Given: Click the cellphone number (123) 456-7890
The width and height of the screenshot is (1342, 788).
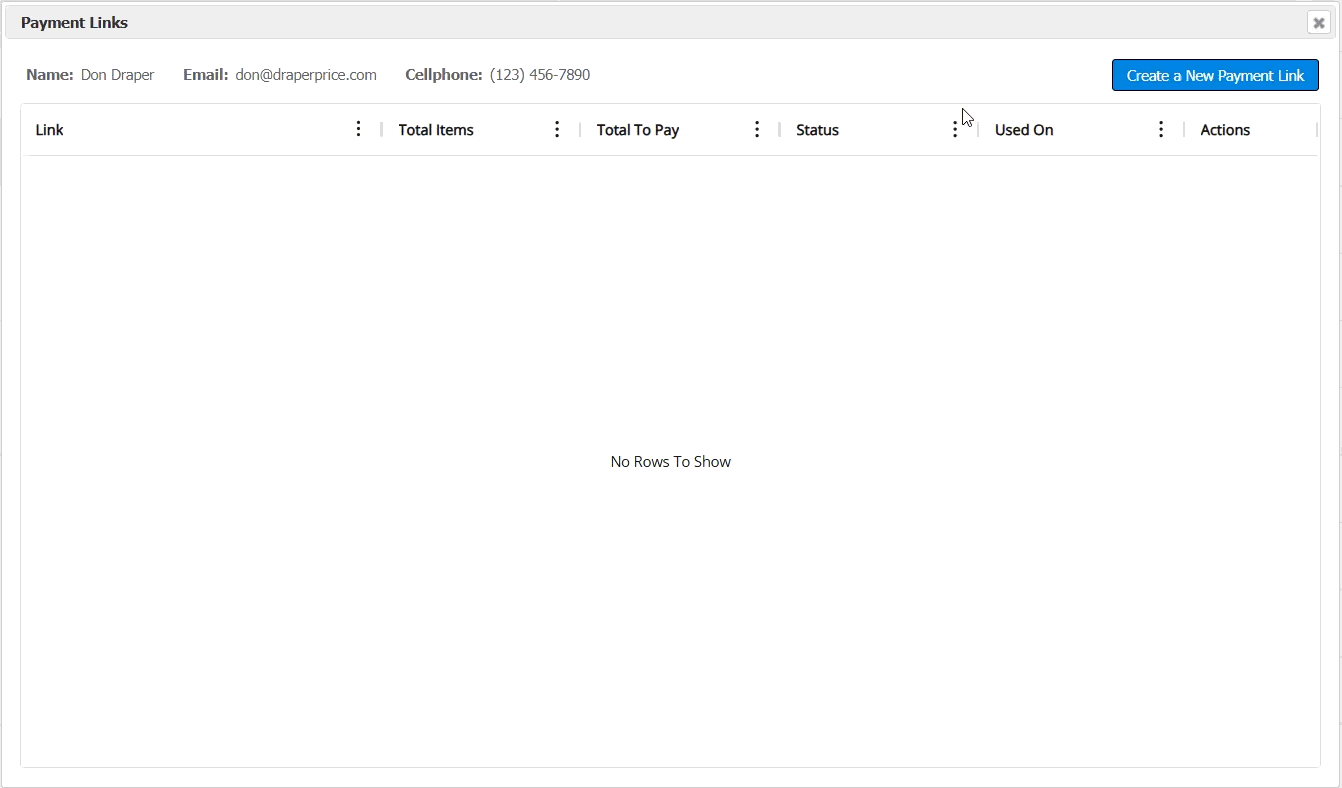Looking at the screenshot, I should tap(540, 75).
